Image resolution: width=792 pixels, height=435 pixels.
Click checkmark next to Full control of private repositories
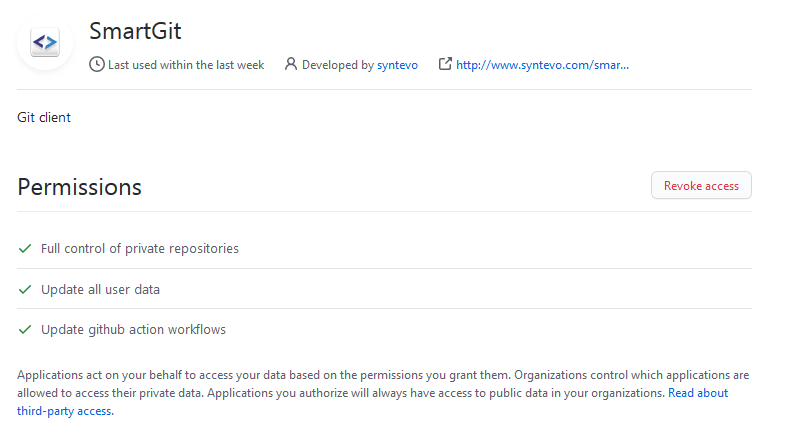click(x=25, y=248)
